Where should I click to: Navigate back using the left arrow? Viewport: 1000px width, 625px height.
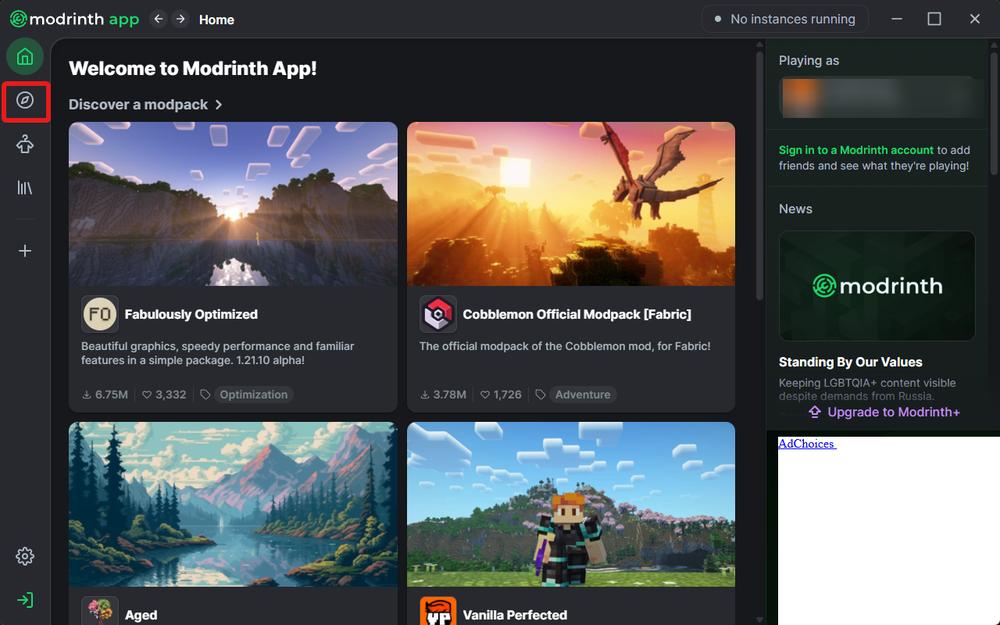coord(158,18)
